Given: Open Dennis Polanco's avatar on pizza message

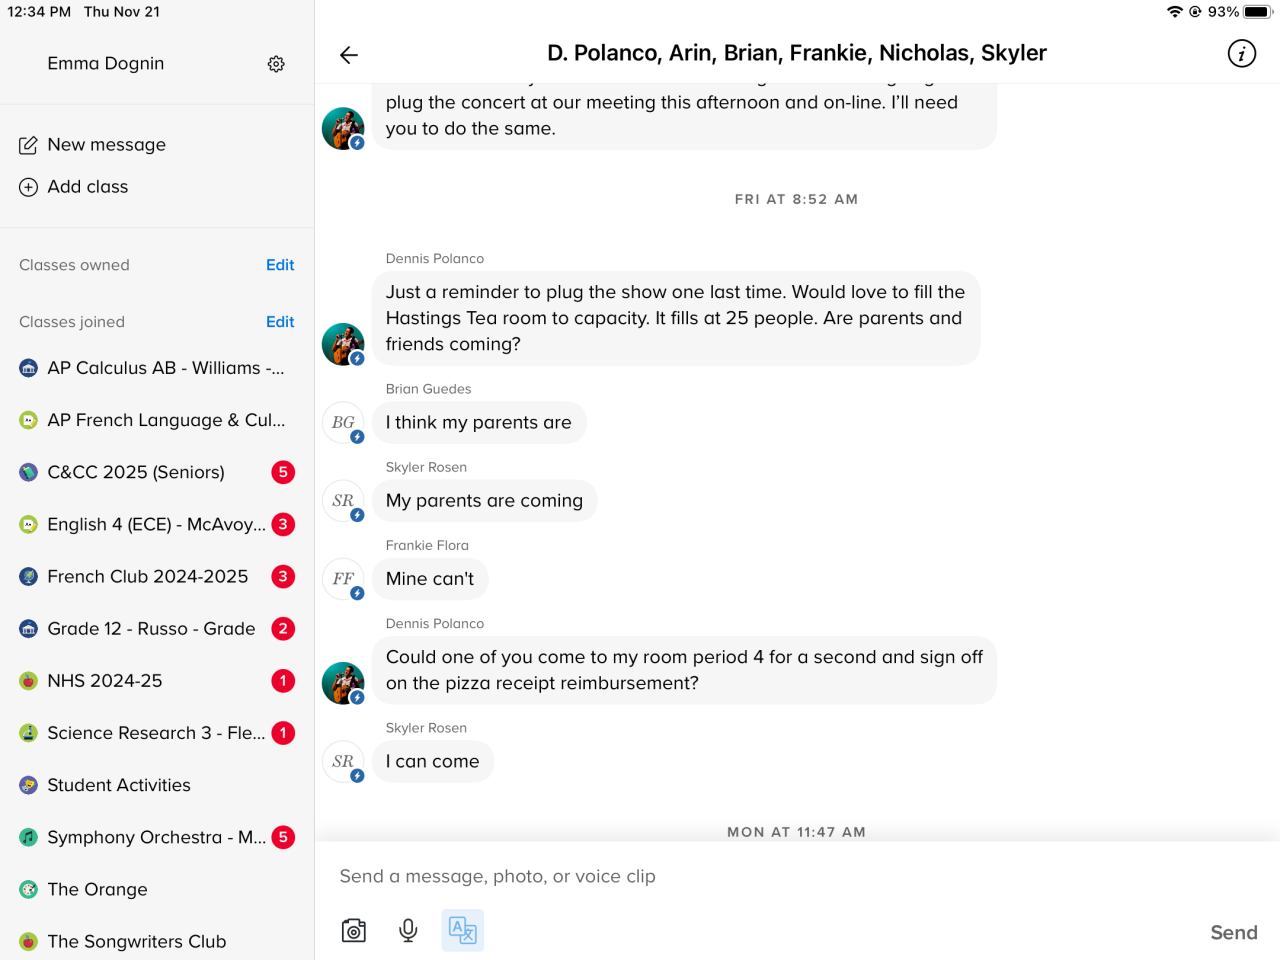Looking at the screenshot, I should (x=343, y=683).
